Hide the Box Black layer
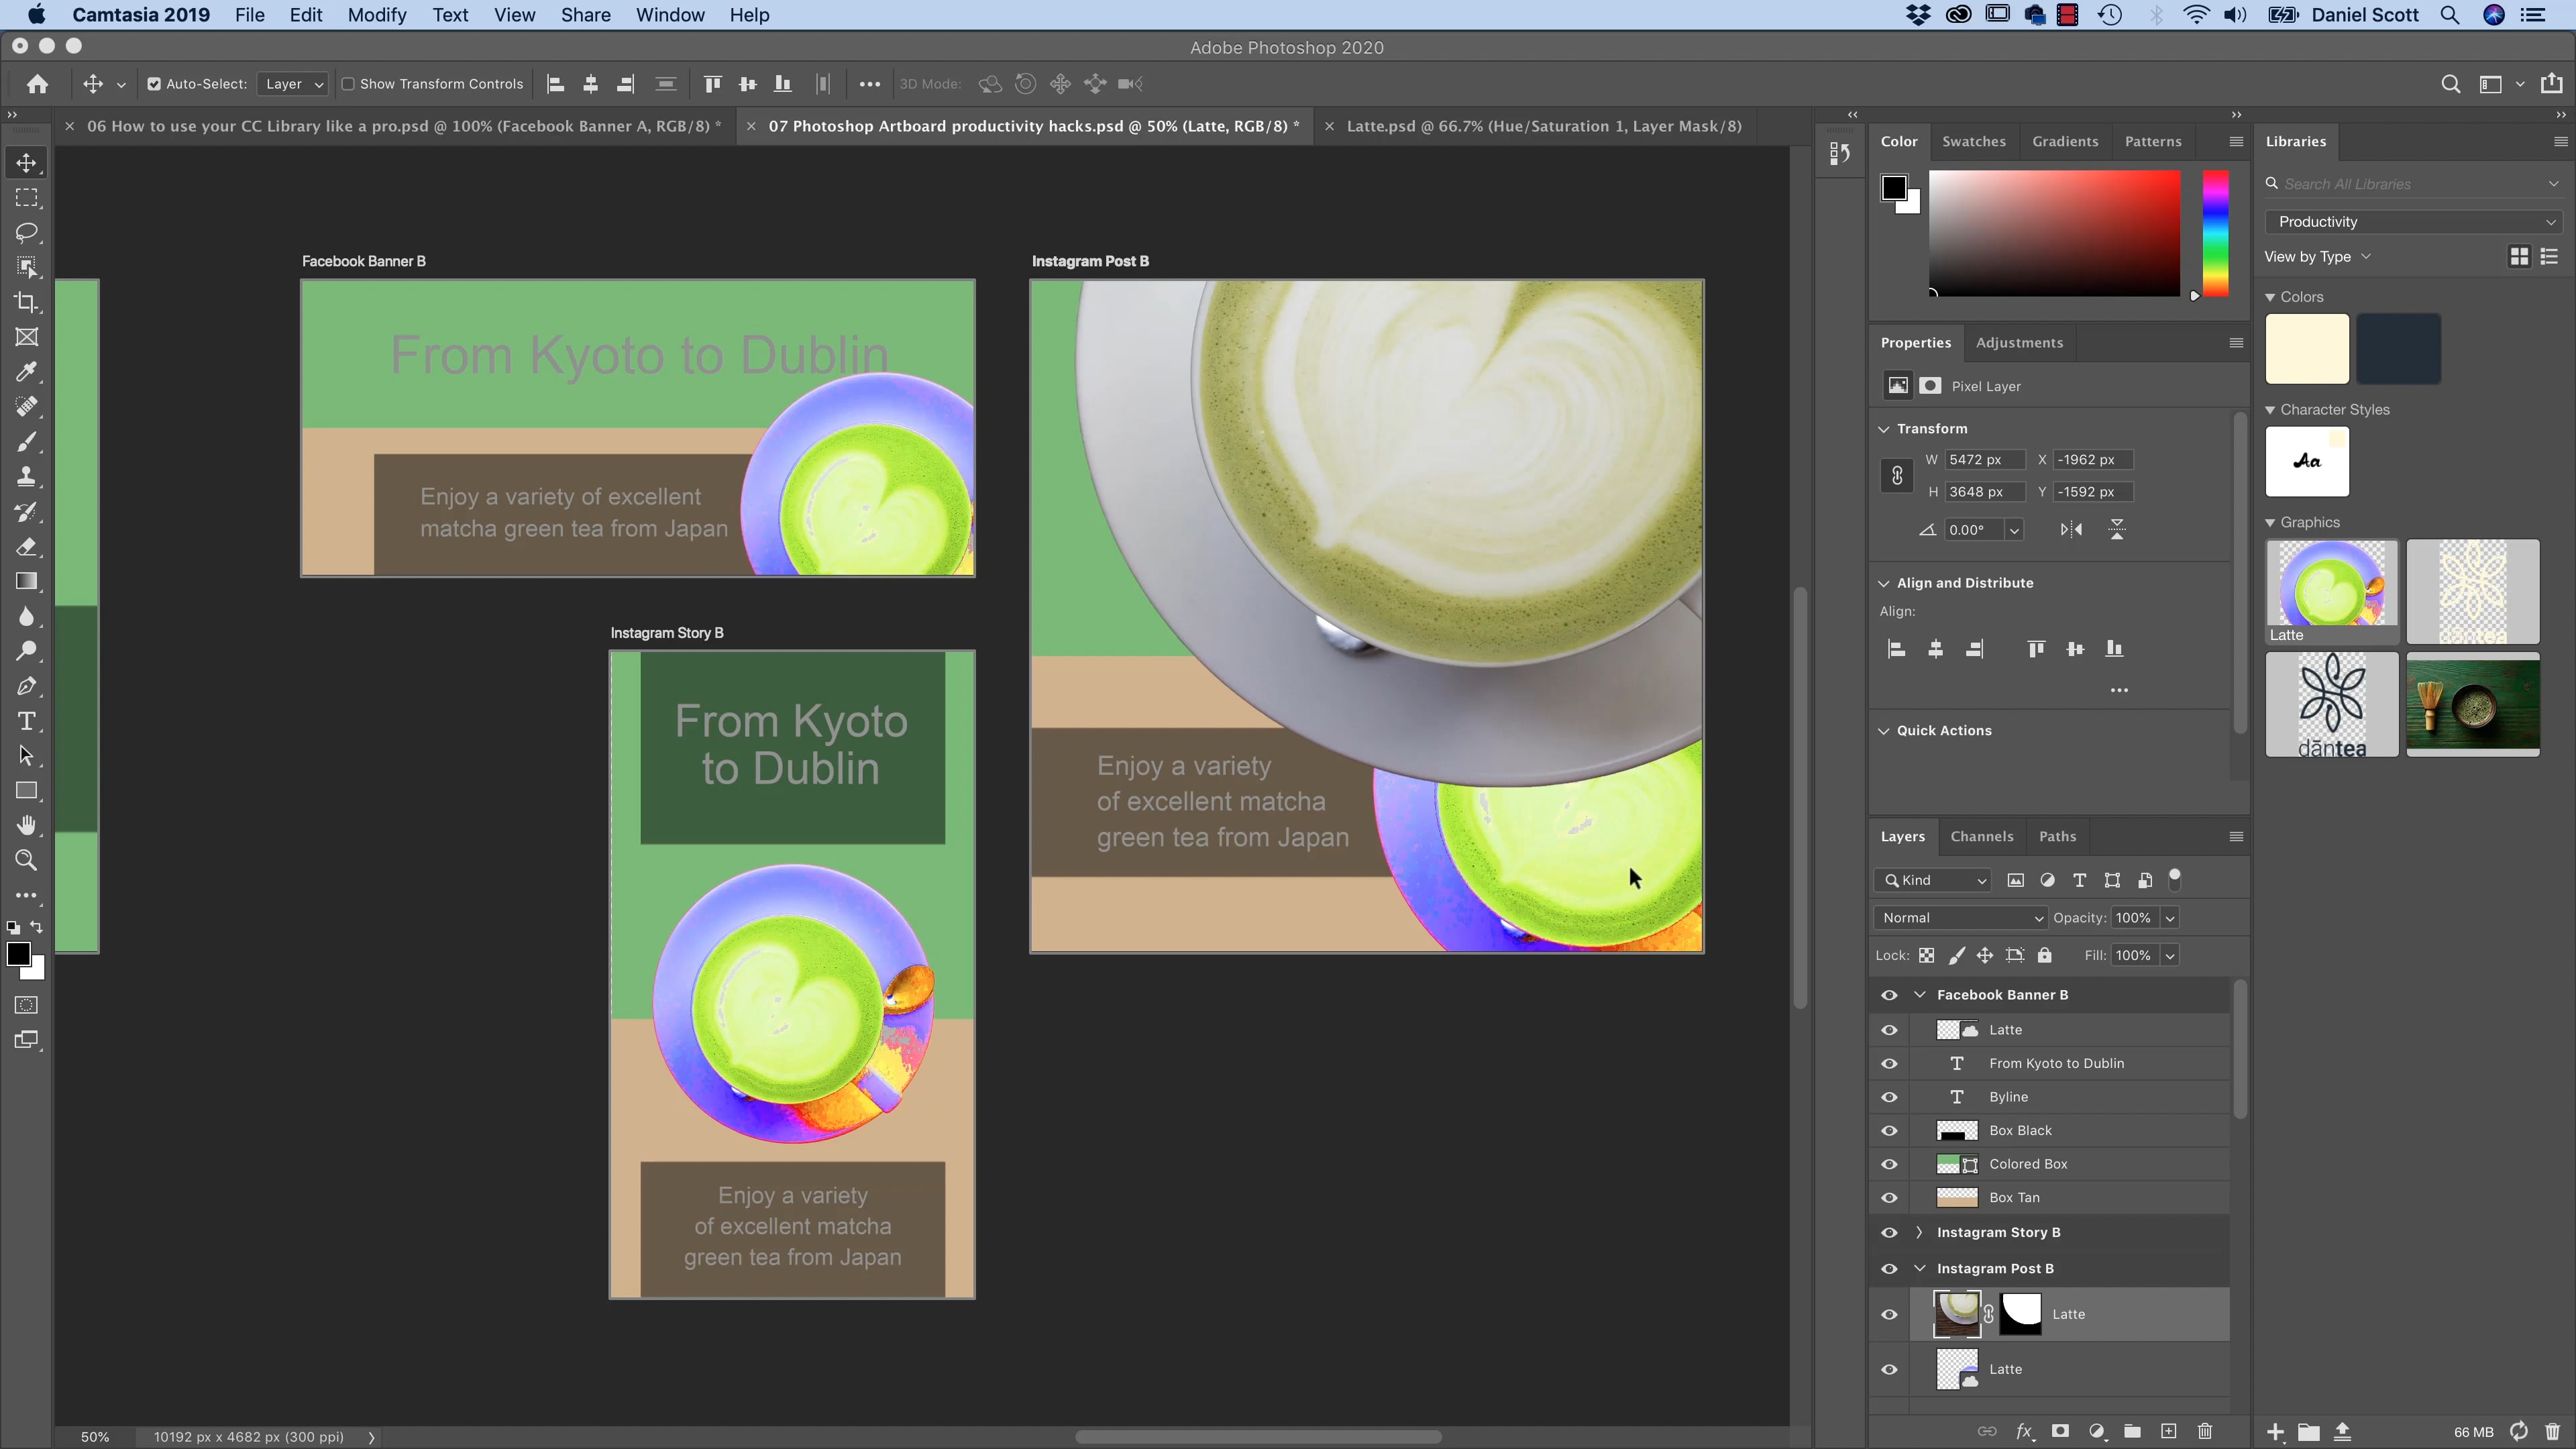This screenshot has height=1449, width=2576. [x=1889, y=1130]
